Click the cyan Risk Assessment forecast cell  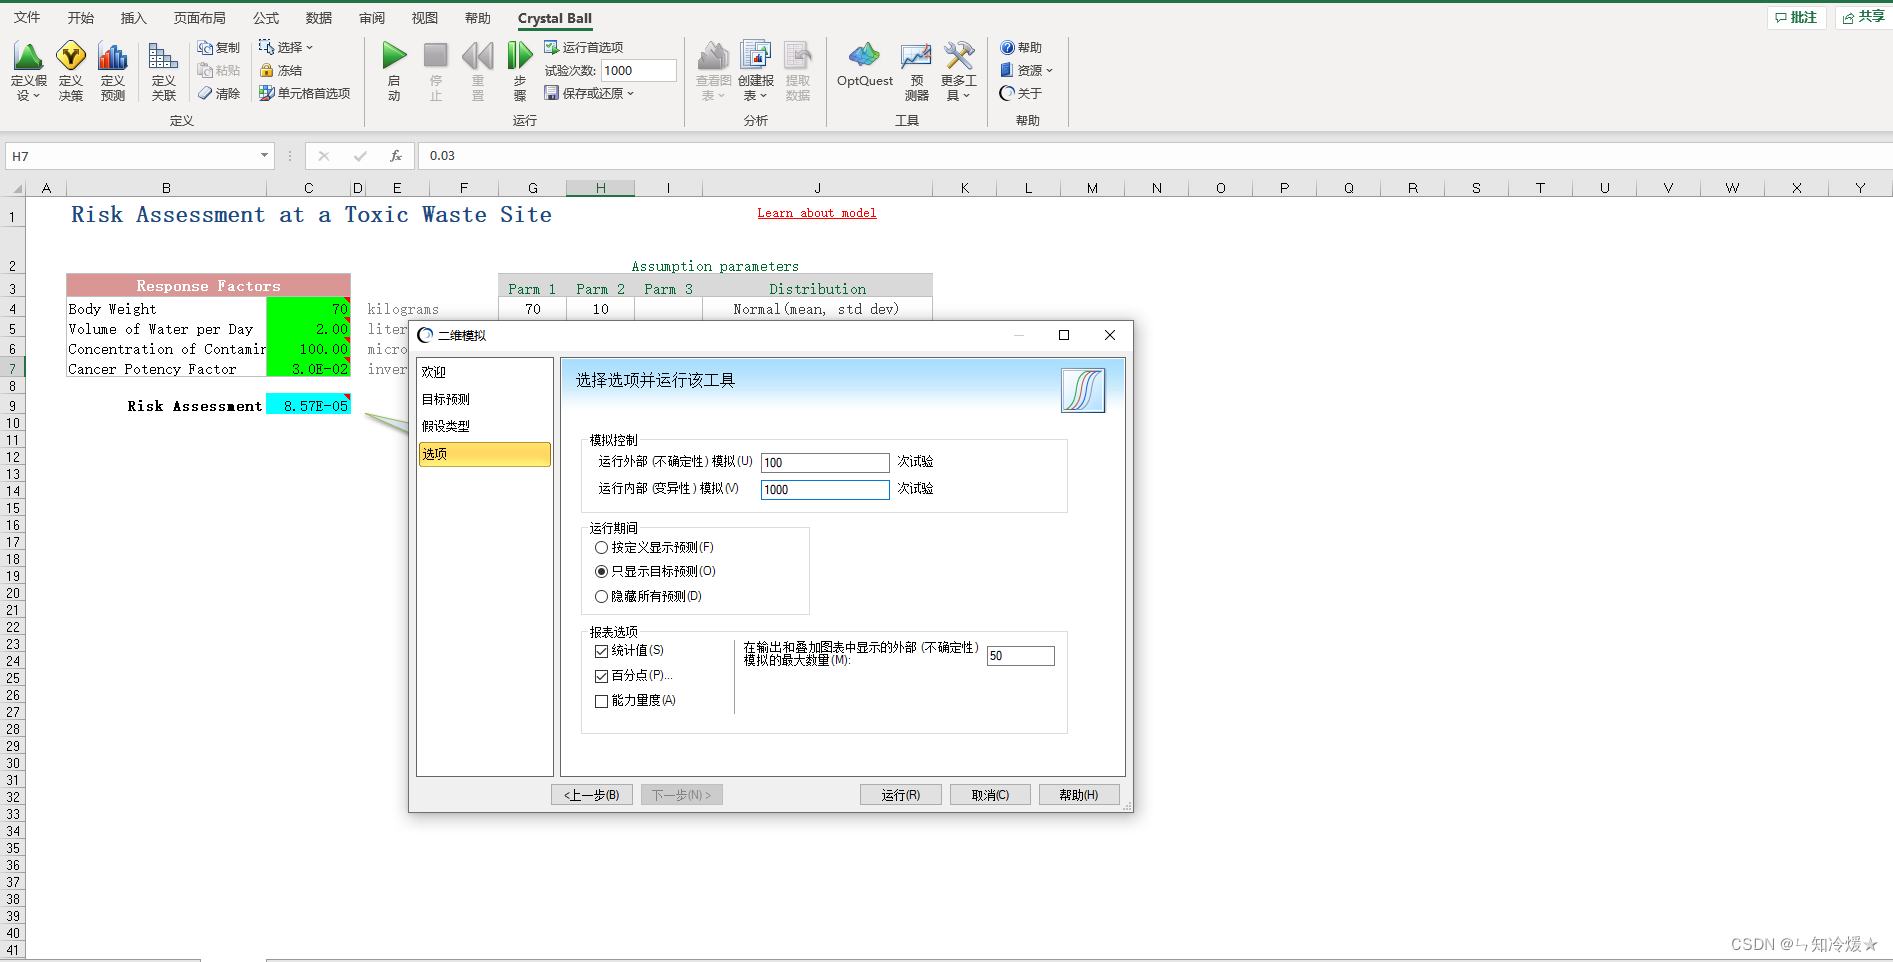coord(308,406)
